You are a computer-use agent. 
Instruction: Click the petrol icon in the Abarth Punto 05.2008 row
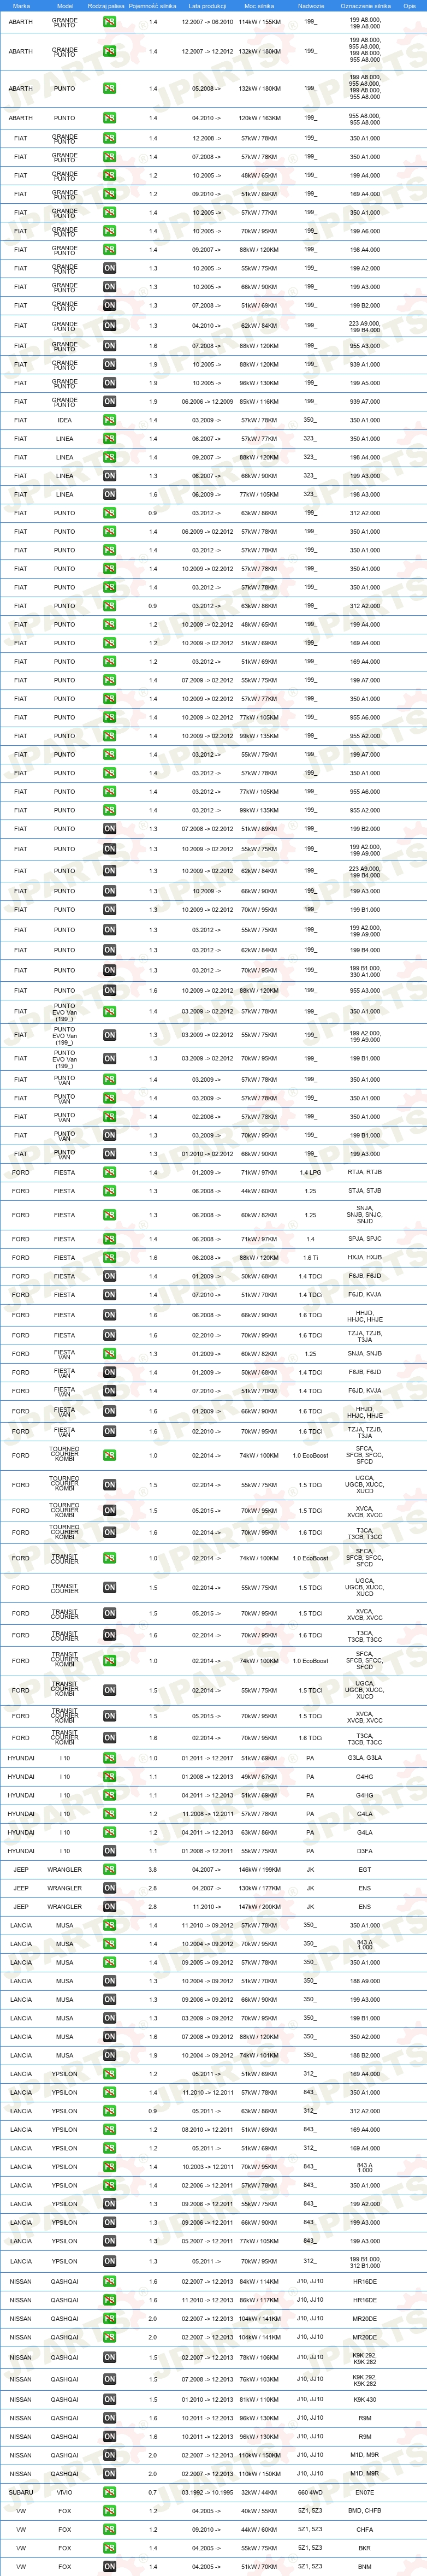[110, 88]
